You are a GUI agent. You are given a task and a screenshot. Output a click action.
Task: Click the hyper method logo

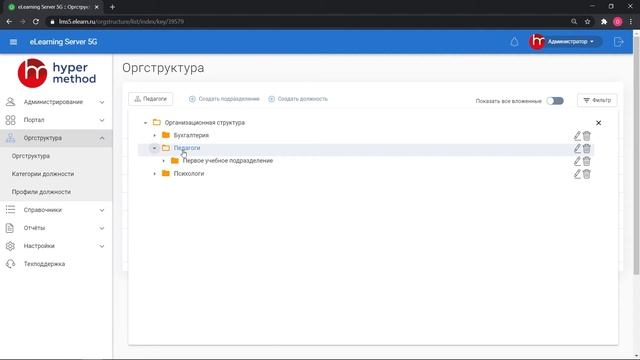[x=57, y=73]
